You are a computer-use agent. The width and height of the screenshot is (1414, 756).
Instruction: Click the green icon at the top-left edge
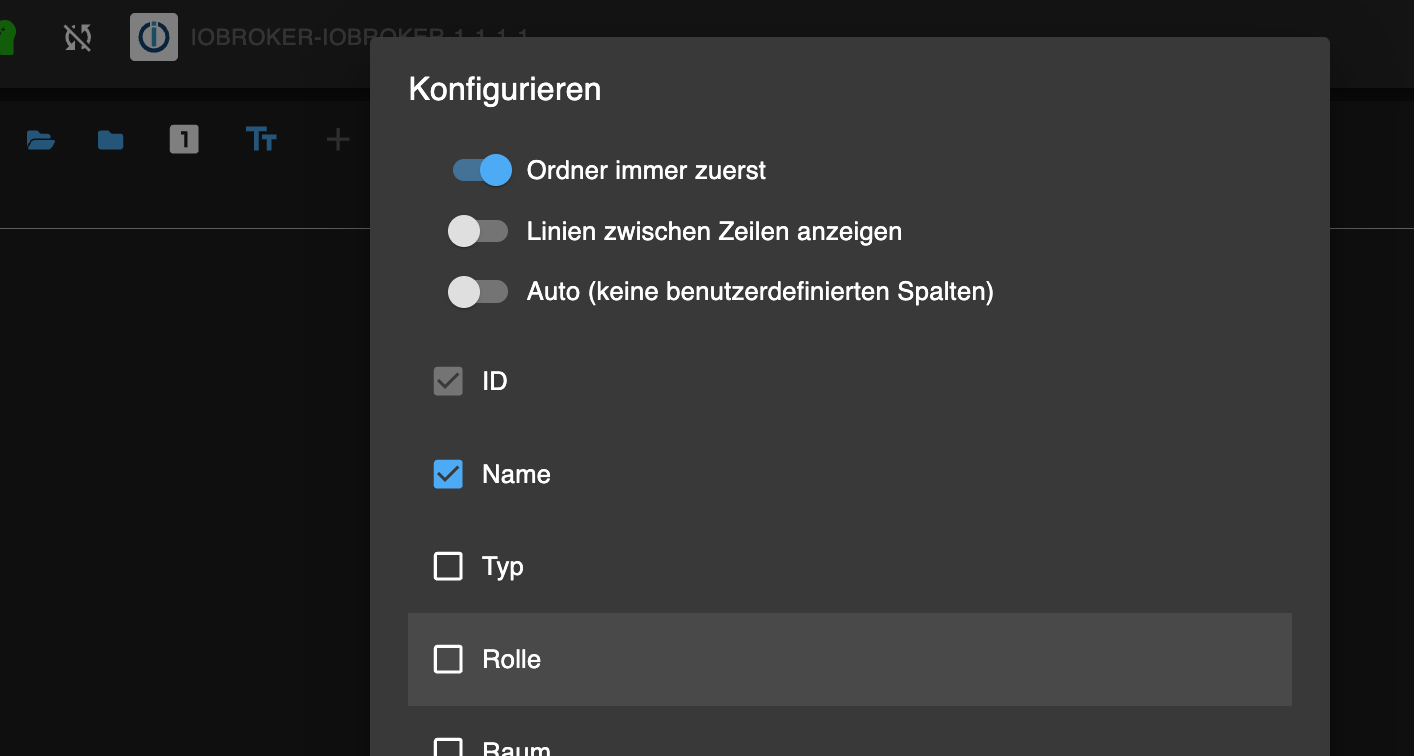pos(7,38)
